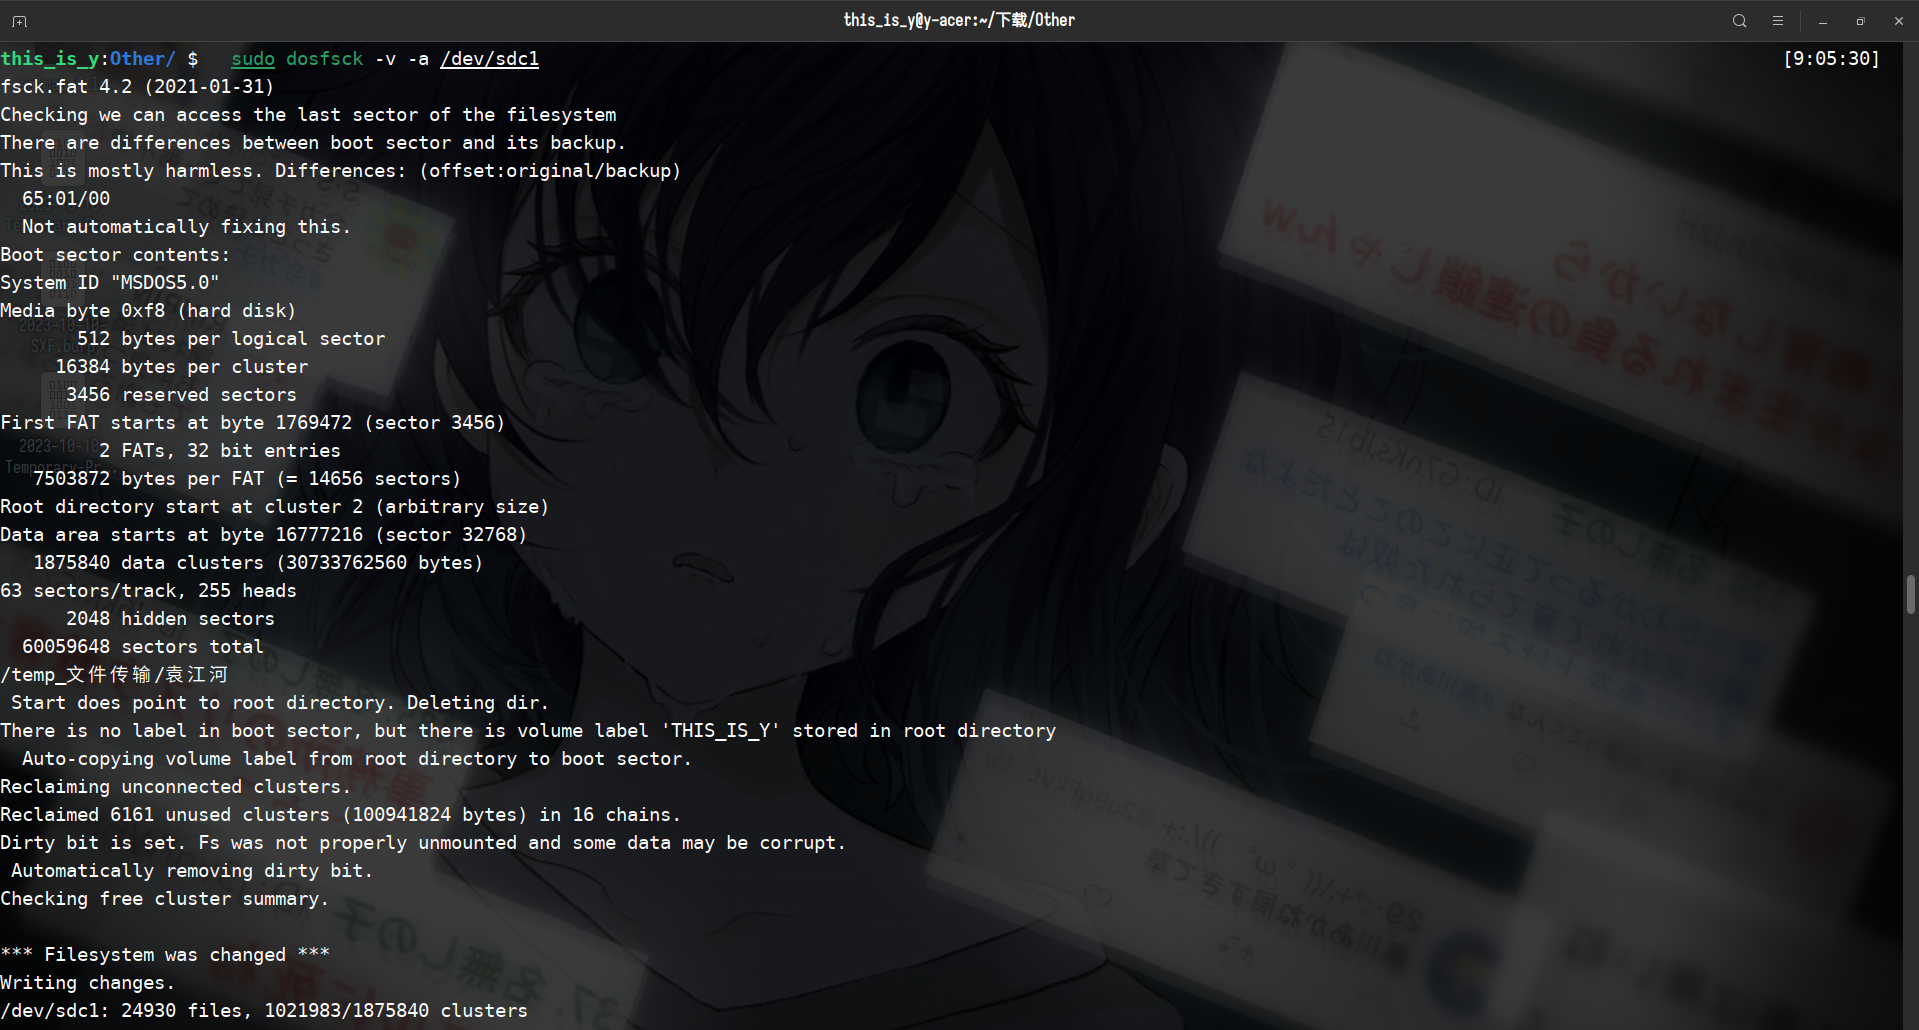Click '2048 hidden sectors' line
Viewport: 1919px width, 1030px height.
click(170, 619)
